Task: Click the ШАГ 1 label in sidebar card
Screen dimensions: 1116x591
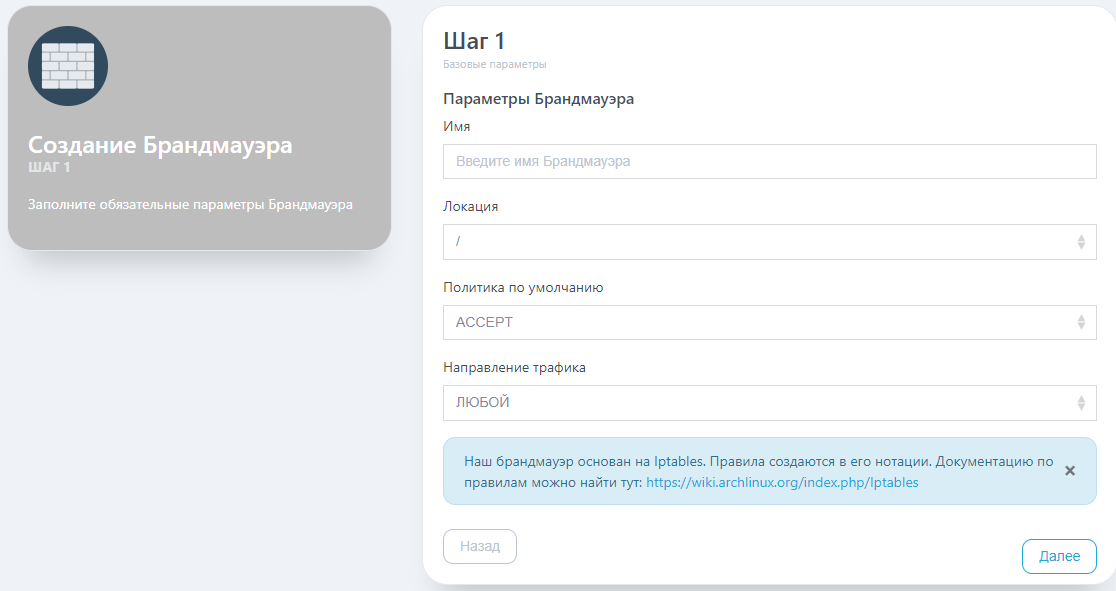Action: click(49, 168)
